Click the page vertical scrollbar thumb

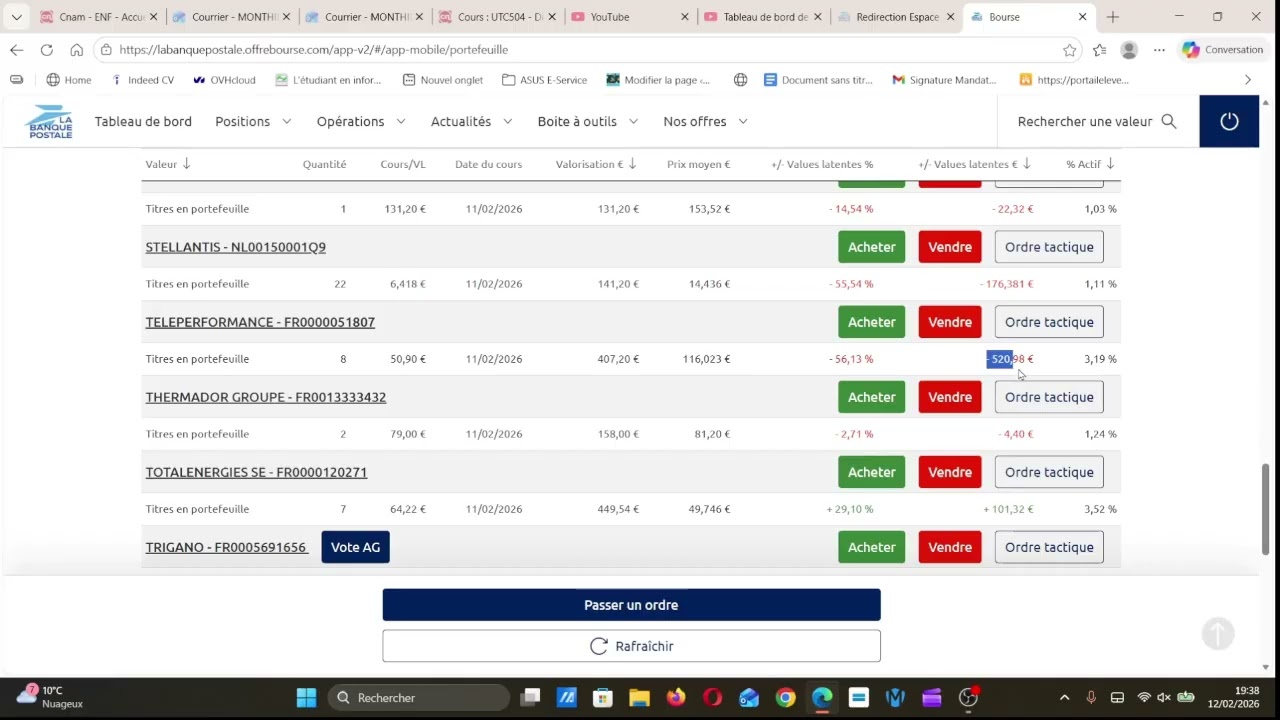coord(1265,509)
